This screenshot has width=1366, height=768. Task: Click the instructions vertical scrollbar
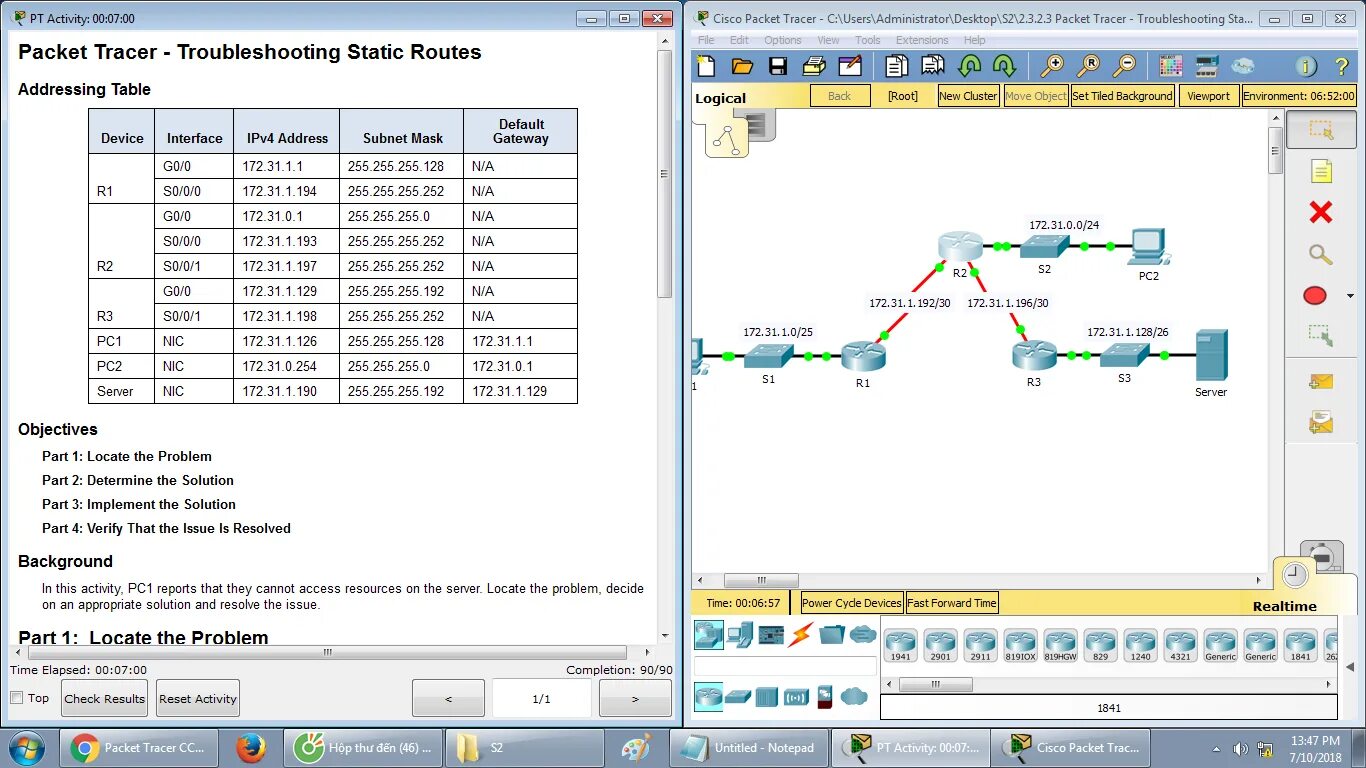coord(665,175)
